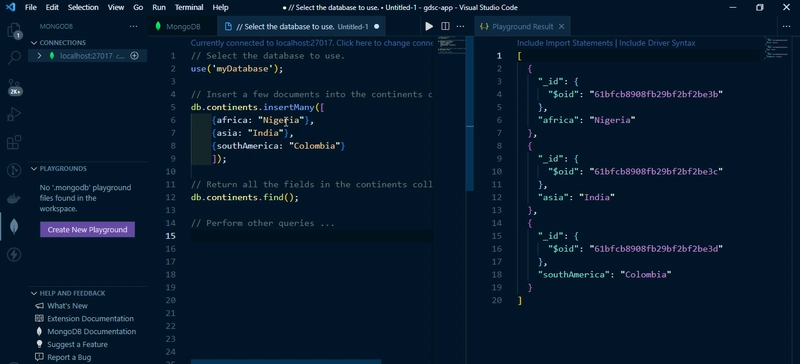Click the playground editor minimap
The image size is (800, 364).
click(x=451, y=46)
